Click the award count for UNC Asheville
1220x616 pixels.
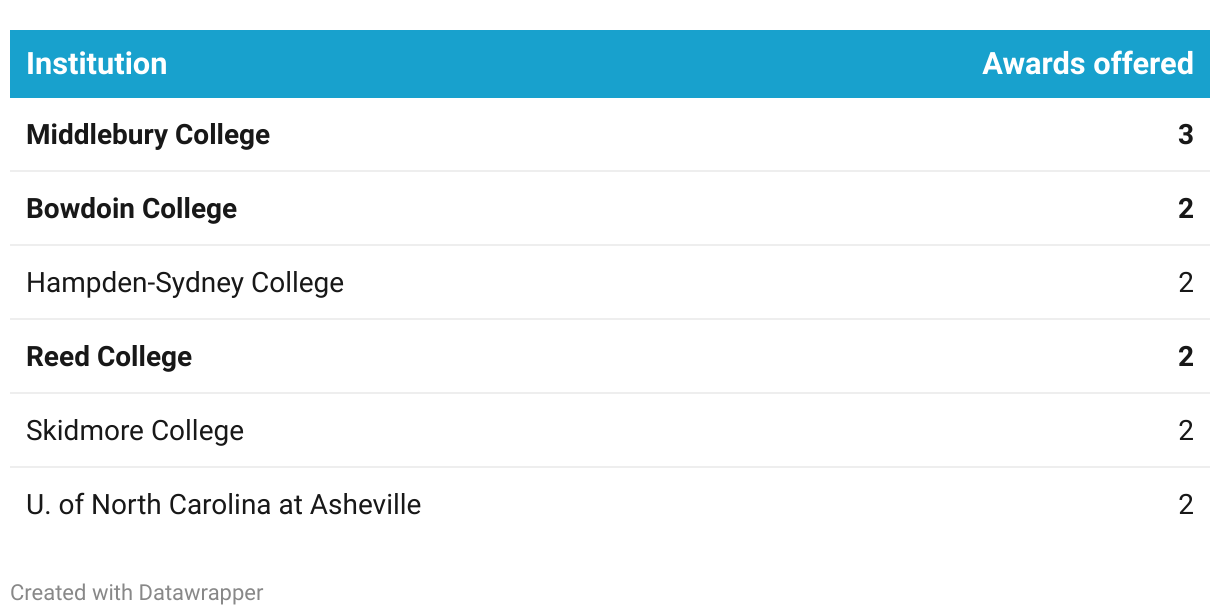coord(1186,505)
